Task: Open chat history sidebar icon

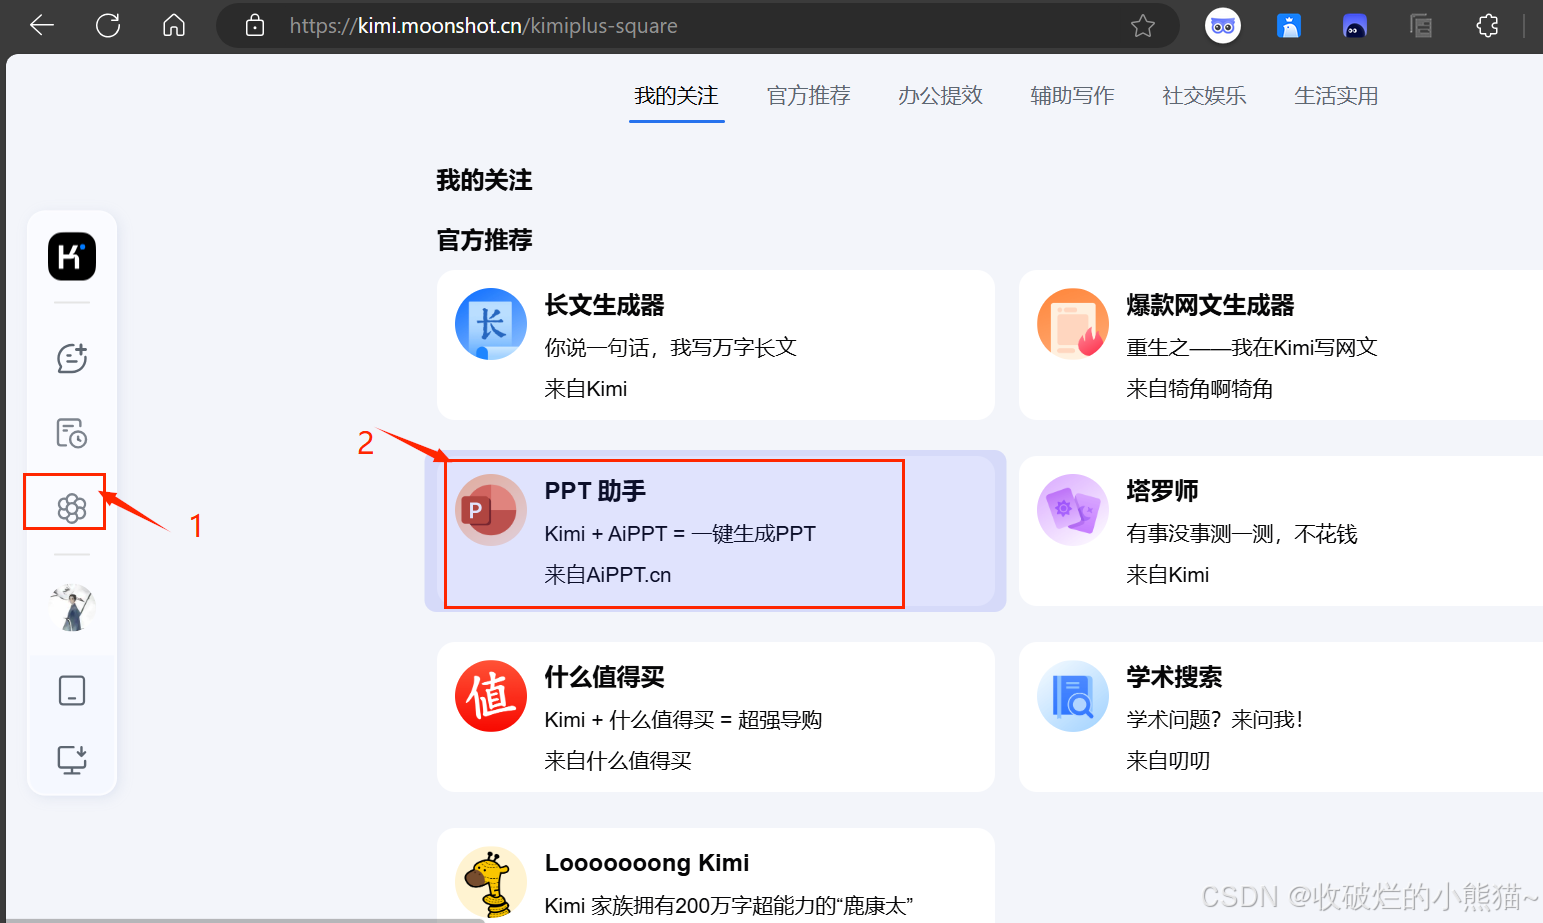Action: pos(72,433)
